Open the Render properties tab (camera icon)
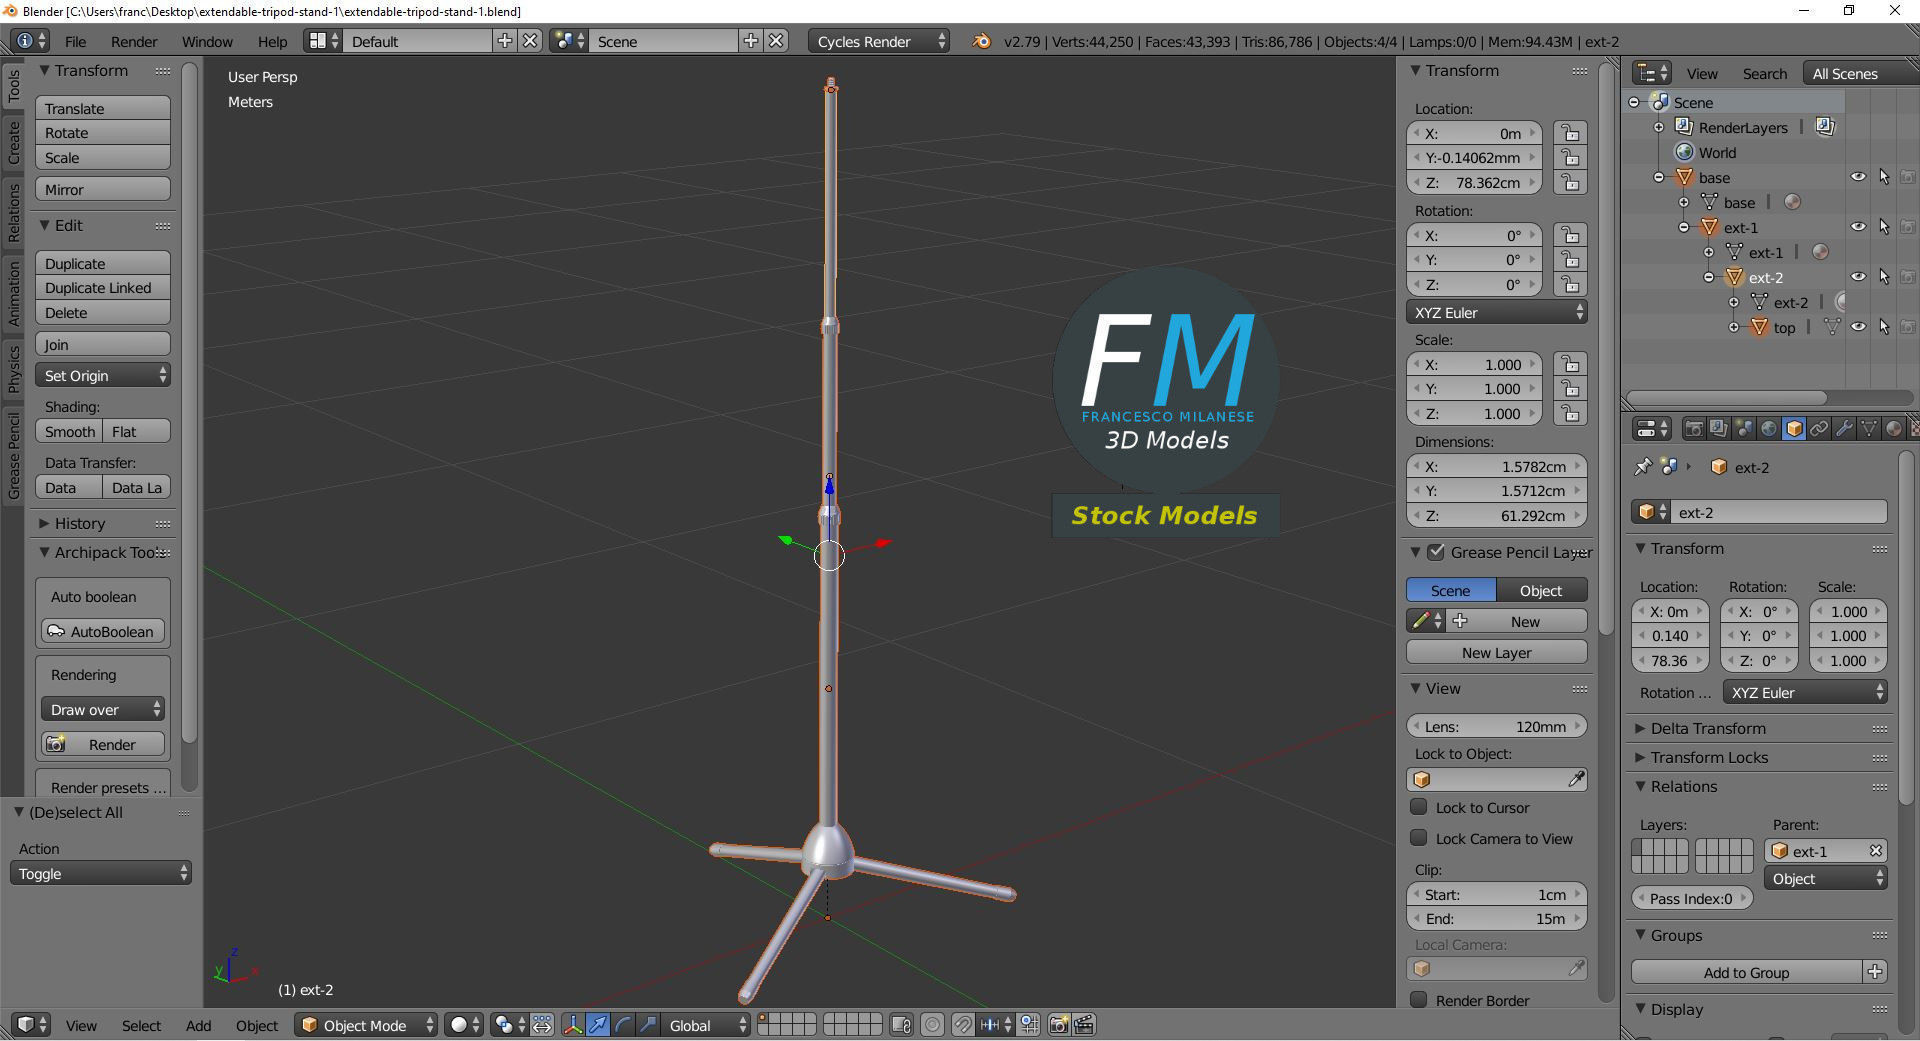 [1694, 429]
